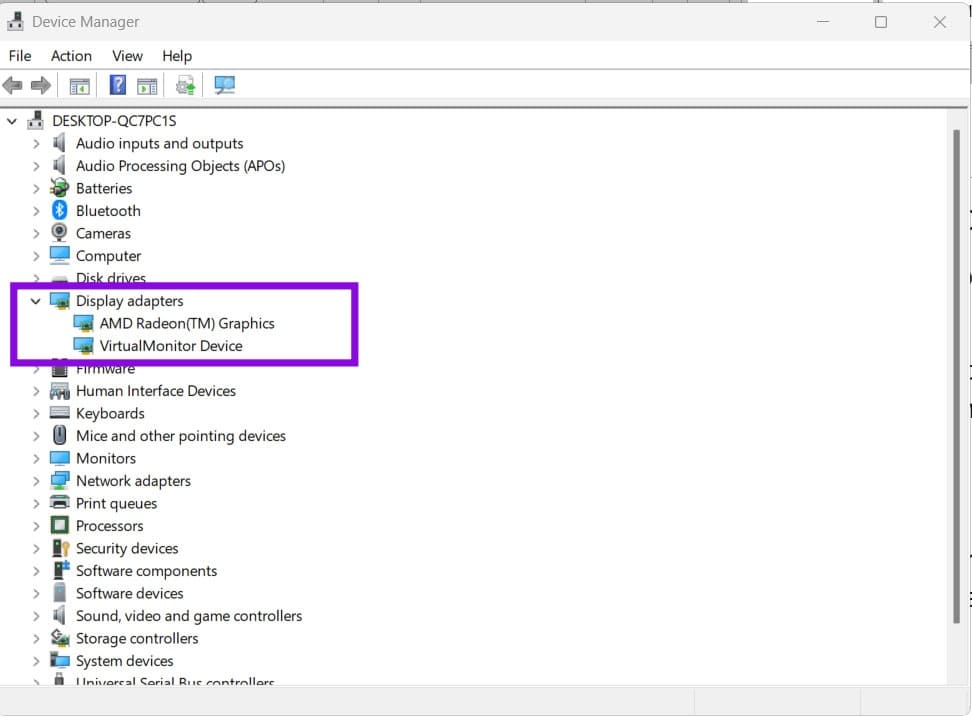
Task: Click the Keyboards category icon
Action: (60, 413)
